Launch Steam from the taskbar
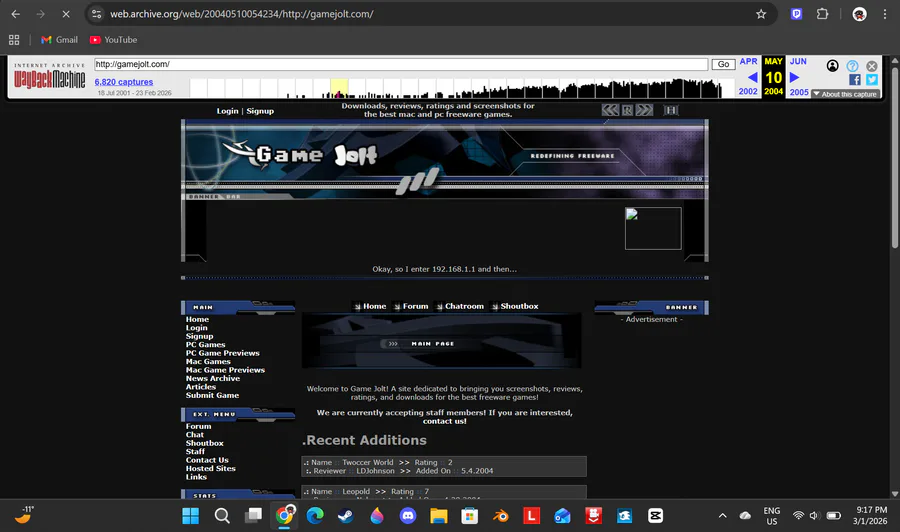The height and width of the screenshot is (532, 900). (346, 516)
